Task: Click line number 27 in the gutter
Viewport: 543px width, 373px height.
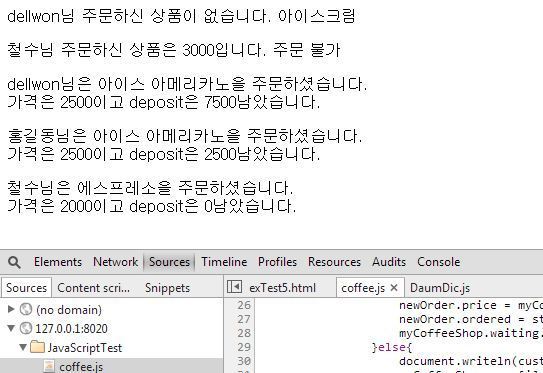Action: (244, 319)
